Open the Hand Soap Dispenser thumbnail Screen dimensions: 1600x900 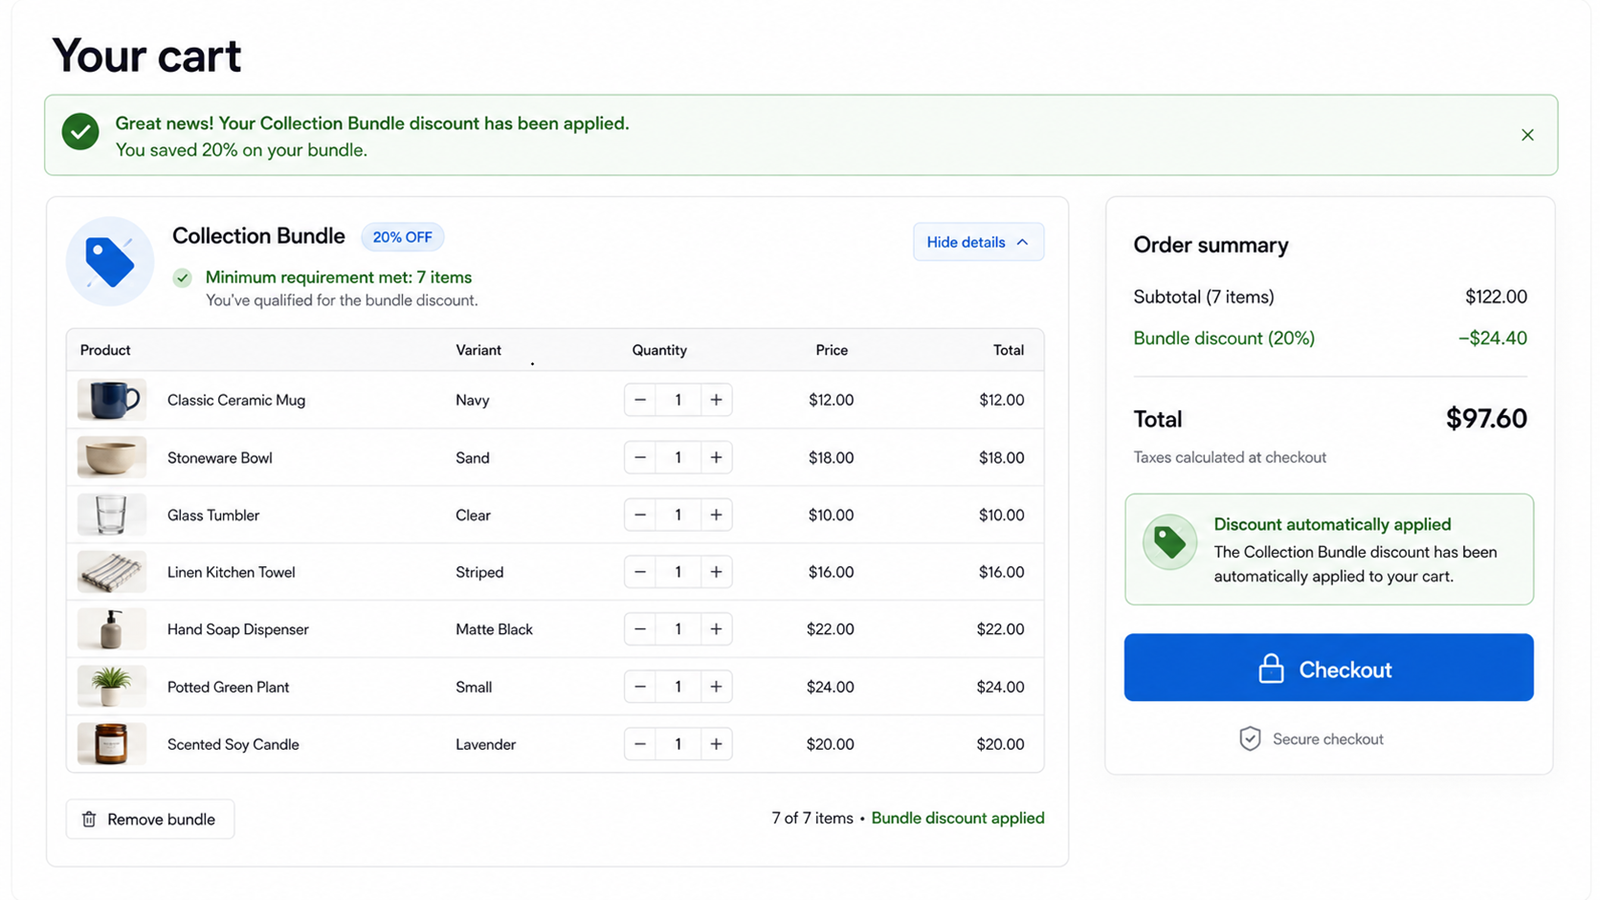[112, 629]
